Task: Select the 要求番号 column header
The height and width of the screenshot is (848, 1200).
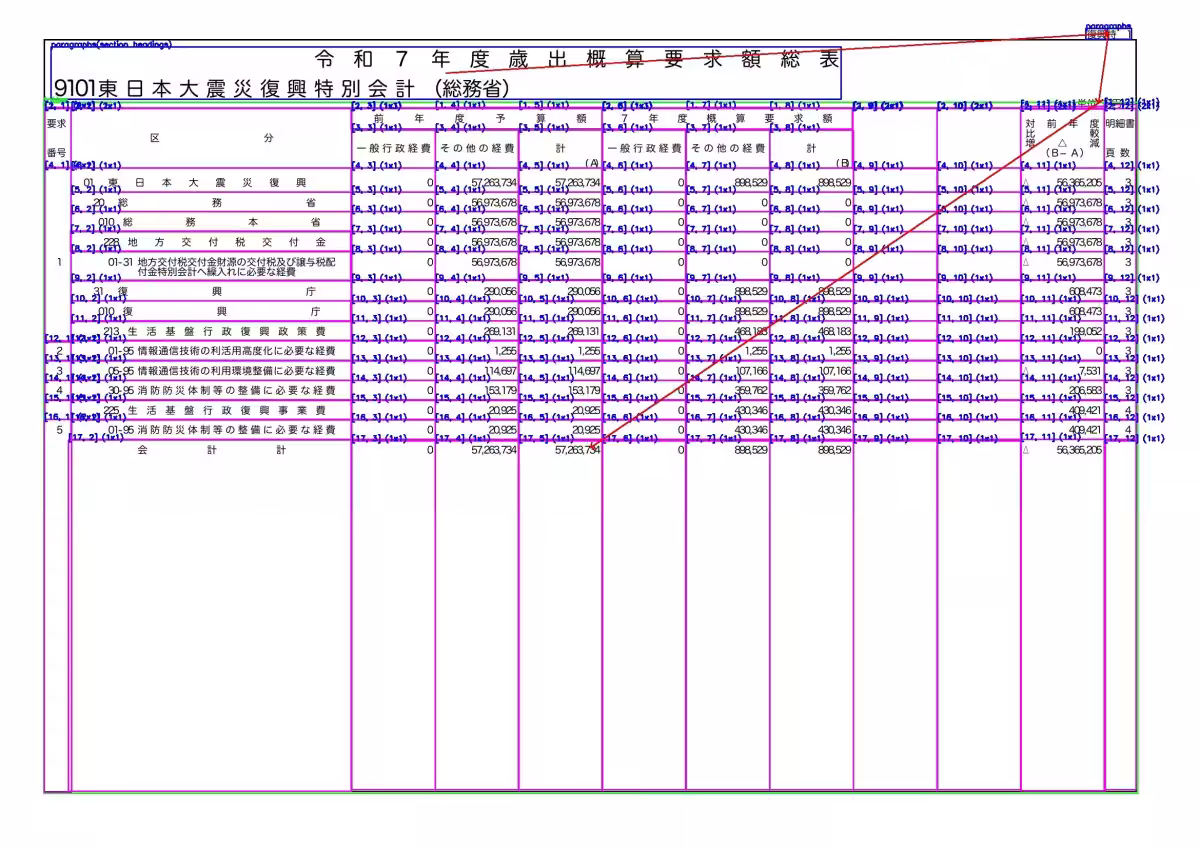Action: [x=56, y=137]
